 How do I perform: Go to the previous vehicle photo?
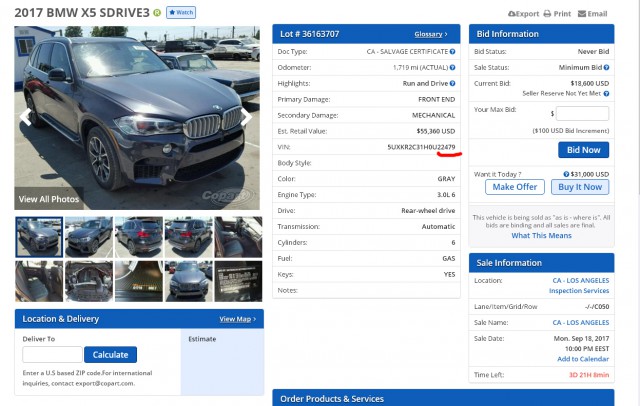click(27, 117)
